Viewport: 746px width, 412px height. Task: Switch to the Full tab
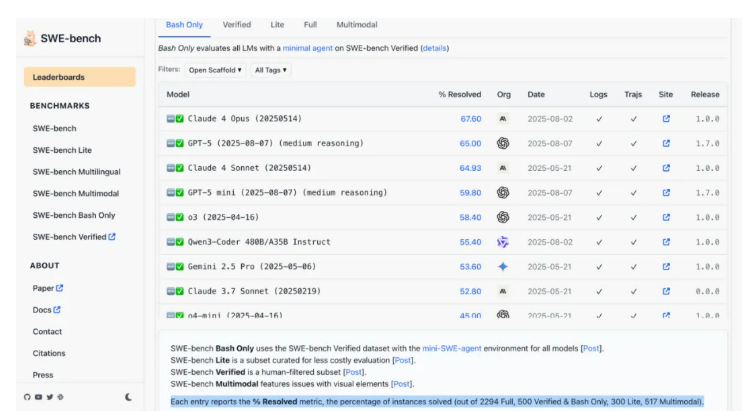point(310,25)
